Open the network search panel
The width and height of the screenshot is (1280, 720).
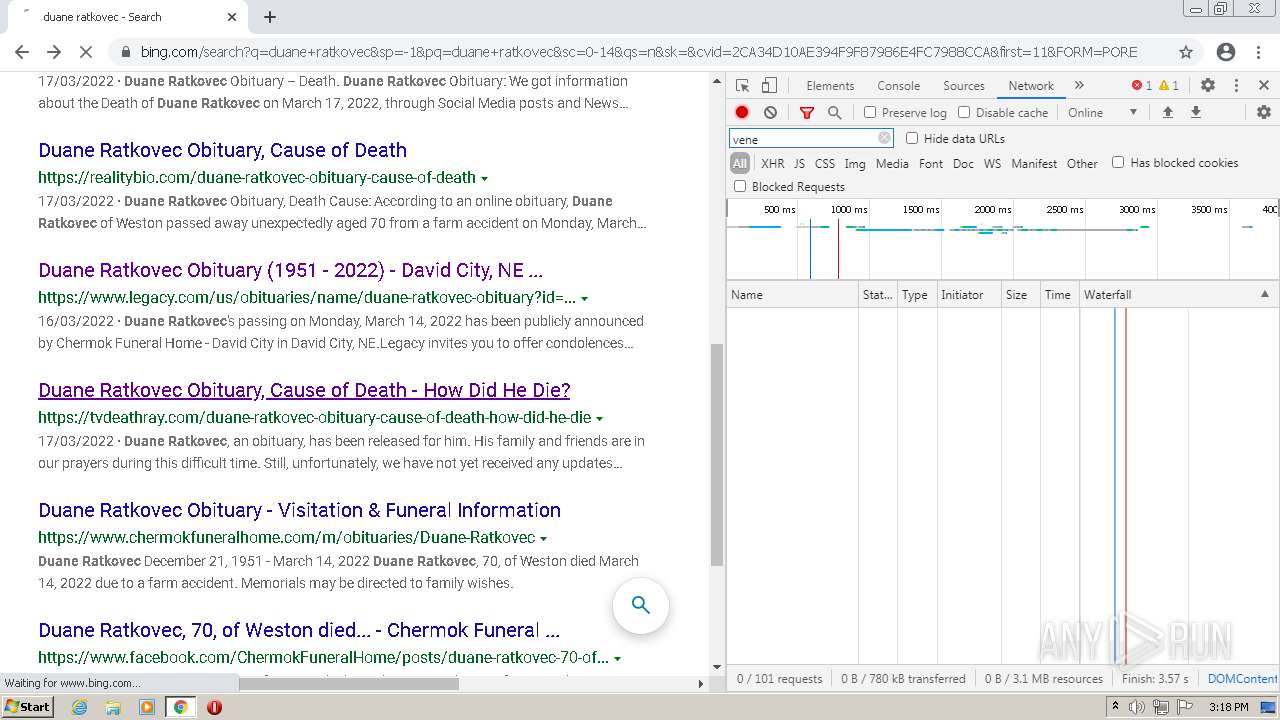click(835, 113)
